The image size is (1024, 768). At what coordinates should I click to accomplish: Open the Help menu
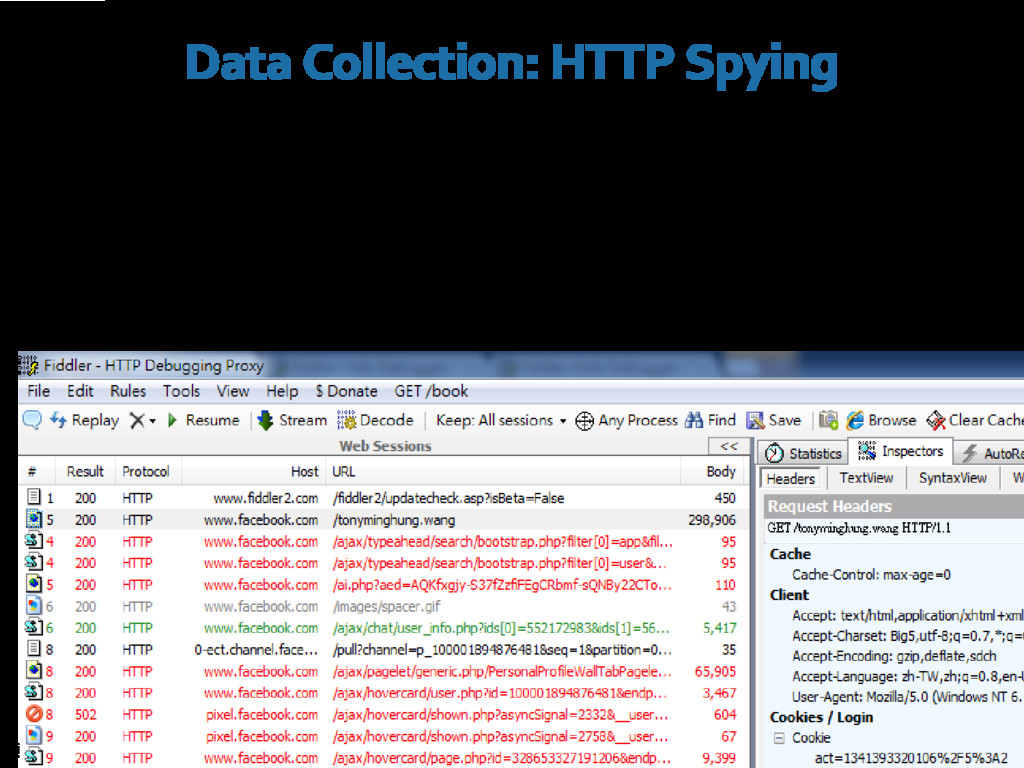coord(282,391)
